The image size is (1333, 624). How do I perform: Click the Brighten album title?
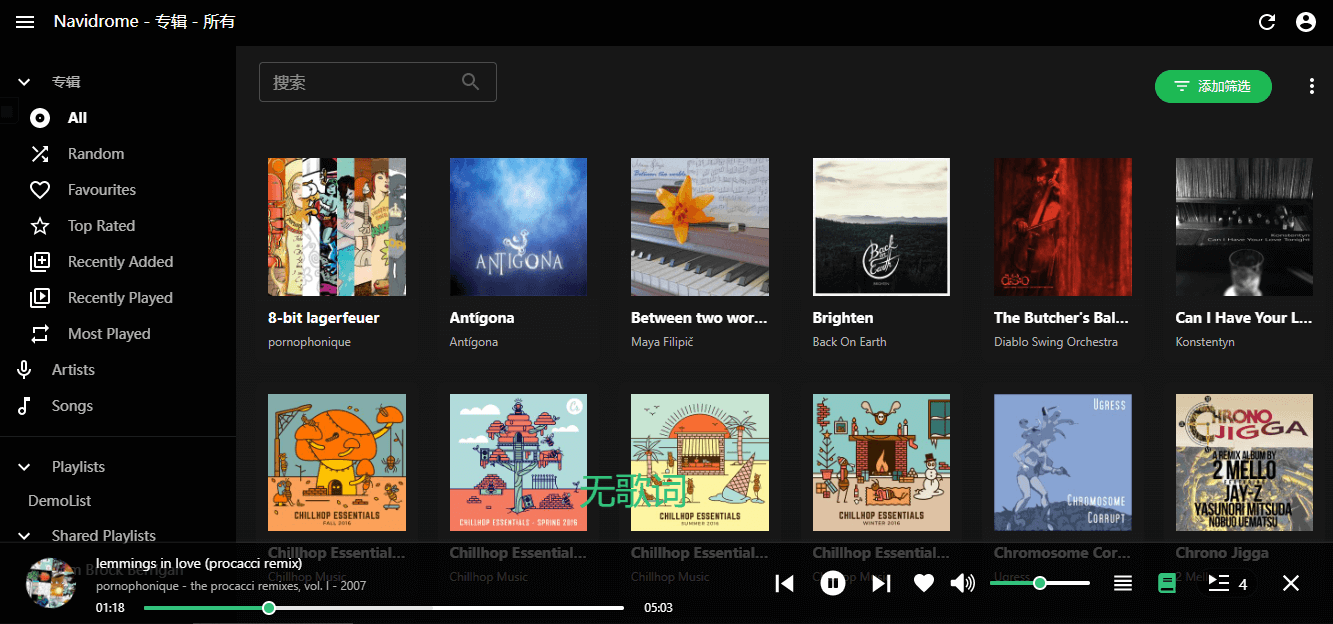[x=843, y=318]
